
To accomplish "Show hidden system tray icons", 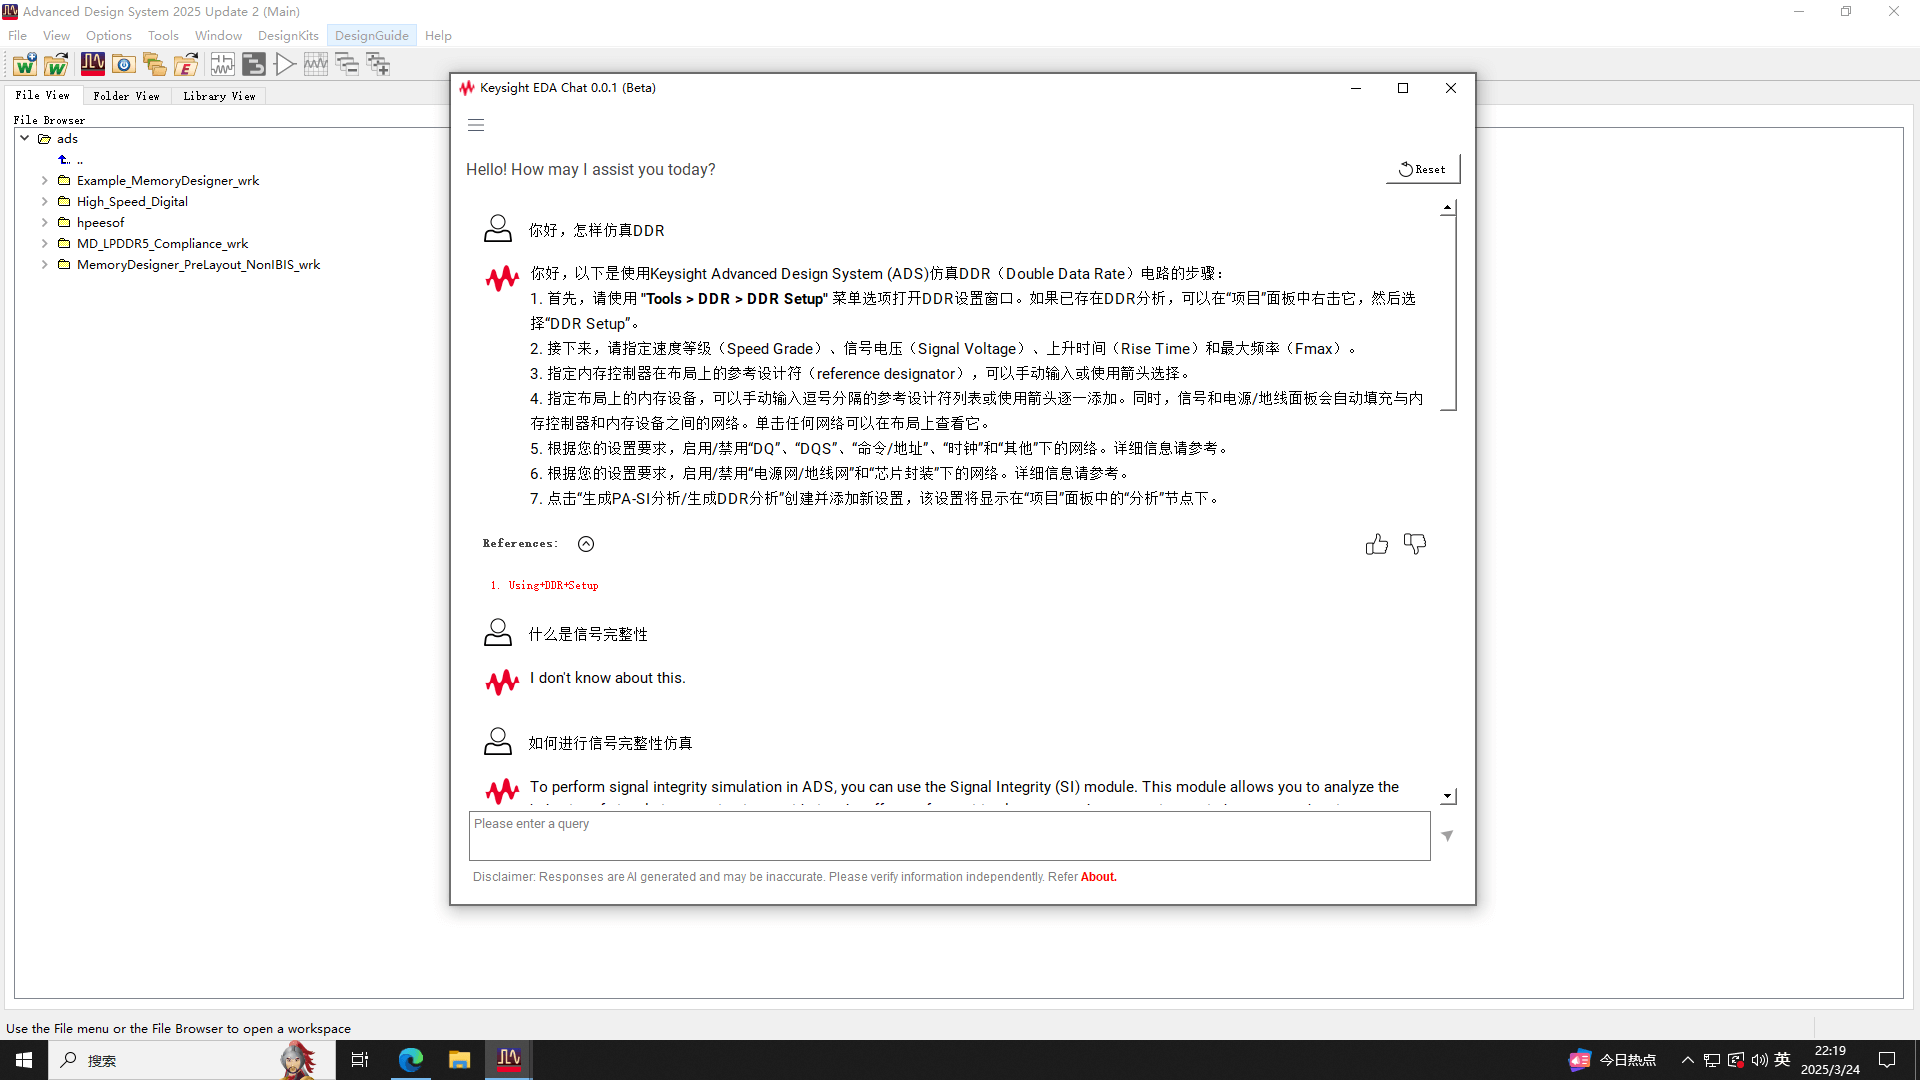I will click(1687, 1060).
